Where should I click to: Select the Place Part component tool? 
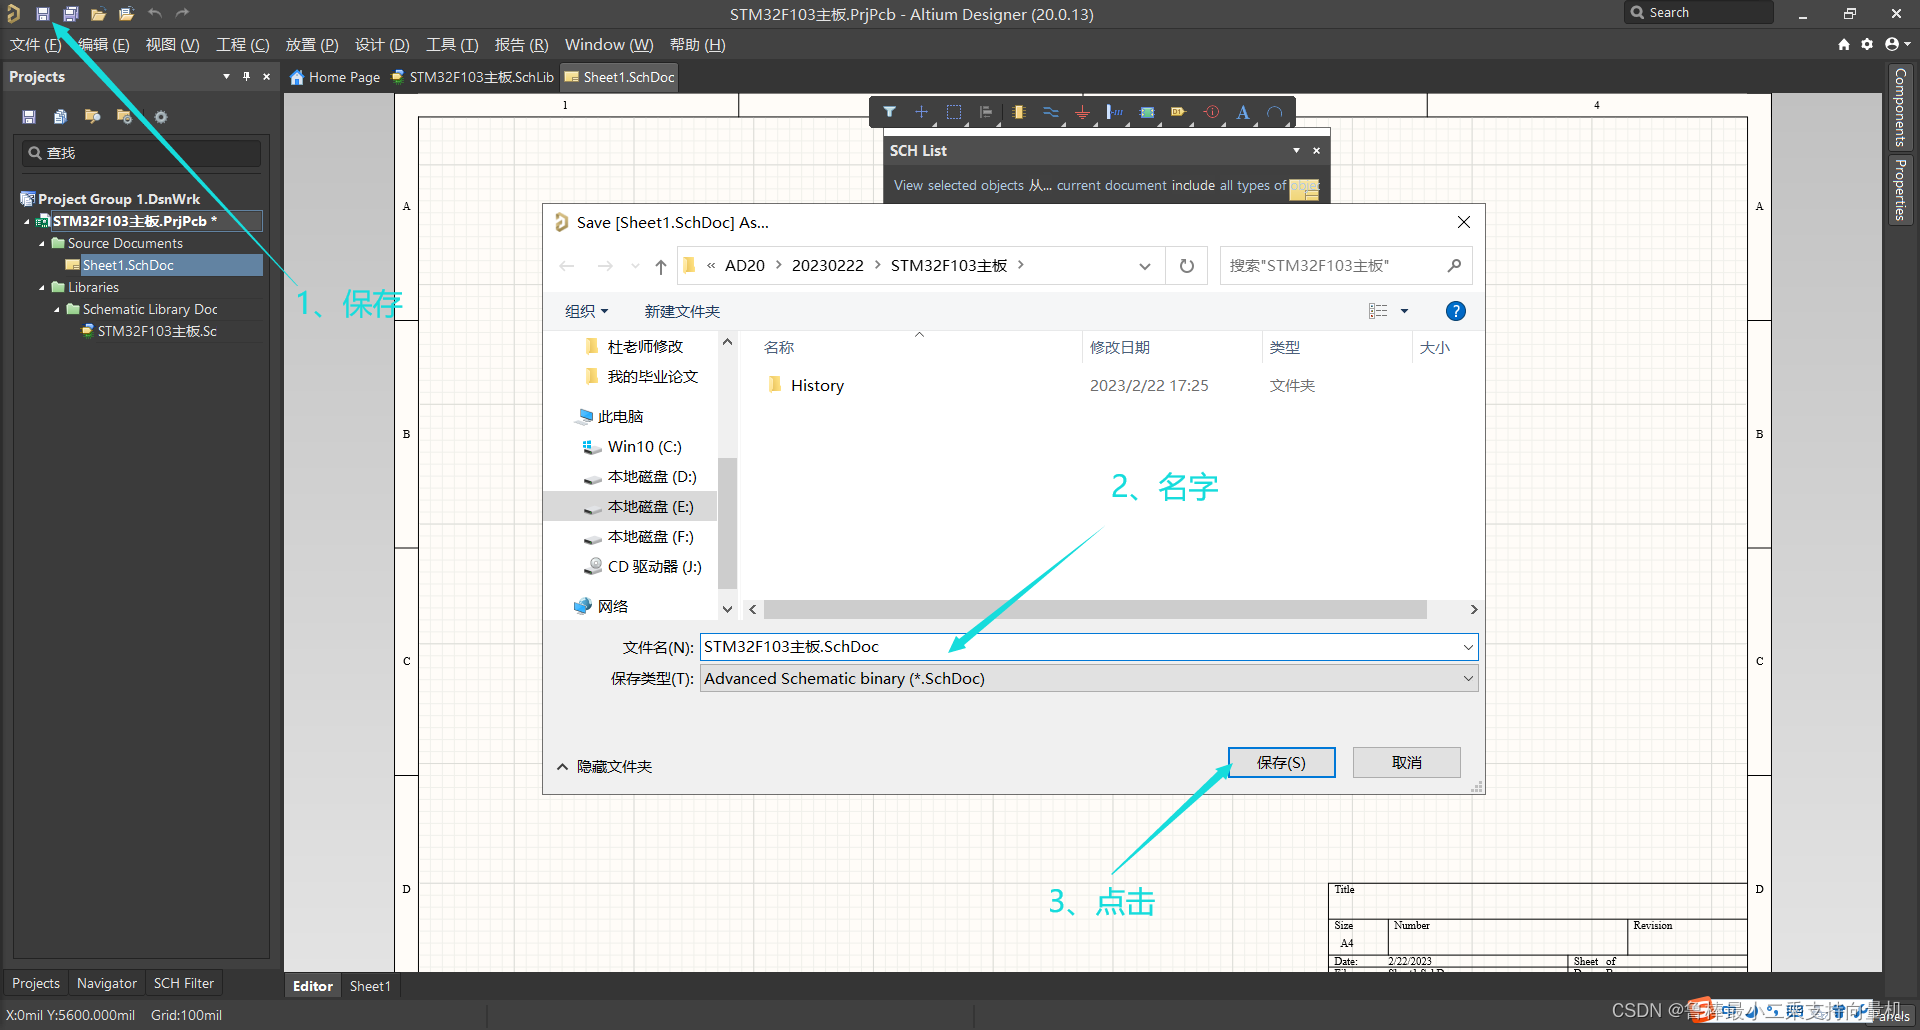click(1018, 112)
